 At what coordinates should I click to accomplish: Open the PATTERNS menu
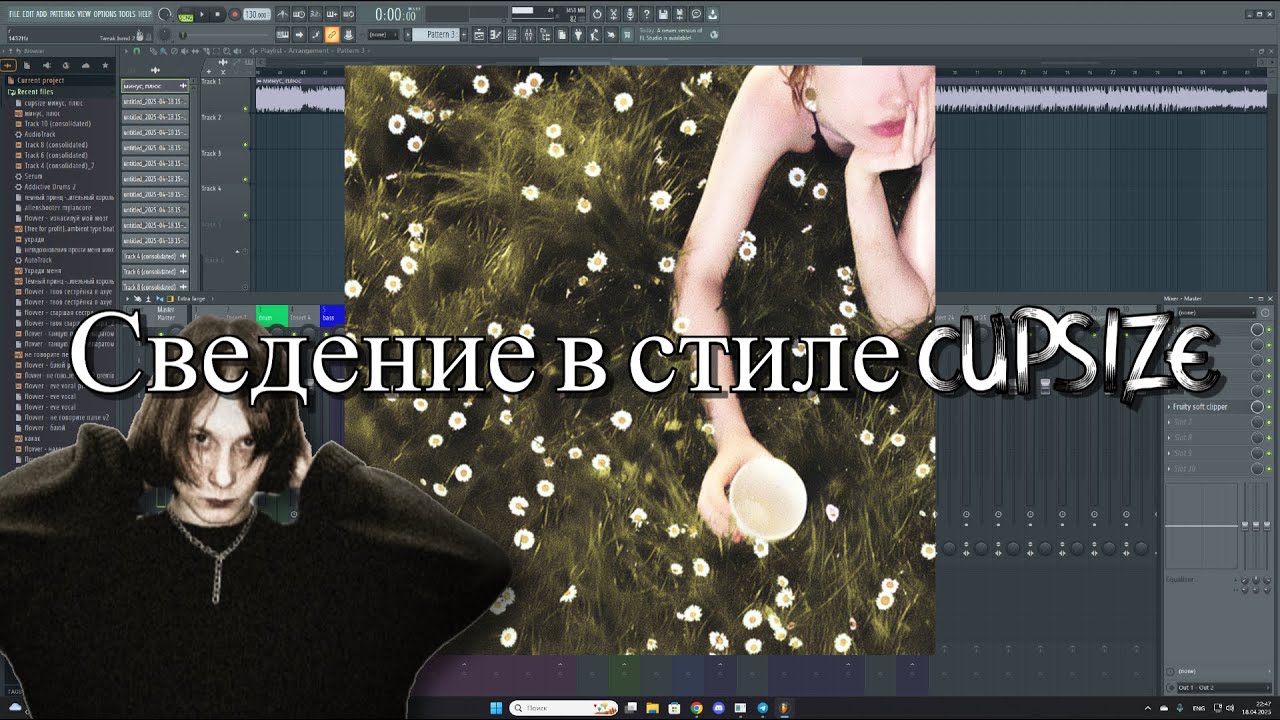tap(61, 14)
